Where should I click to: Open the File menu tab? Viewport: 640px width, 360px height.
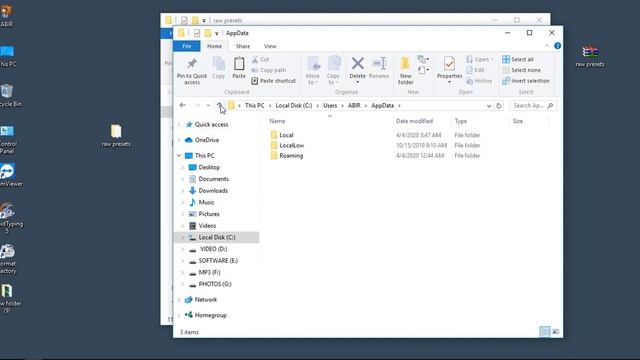pyautogui.click(x=187, y=46)
